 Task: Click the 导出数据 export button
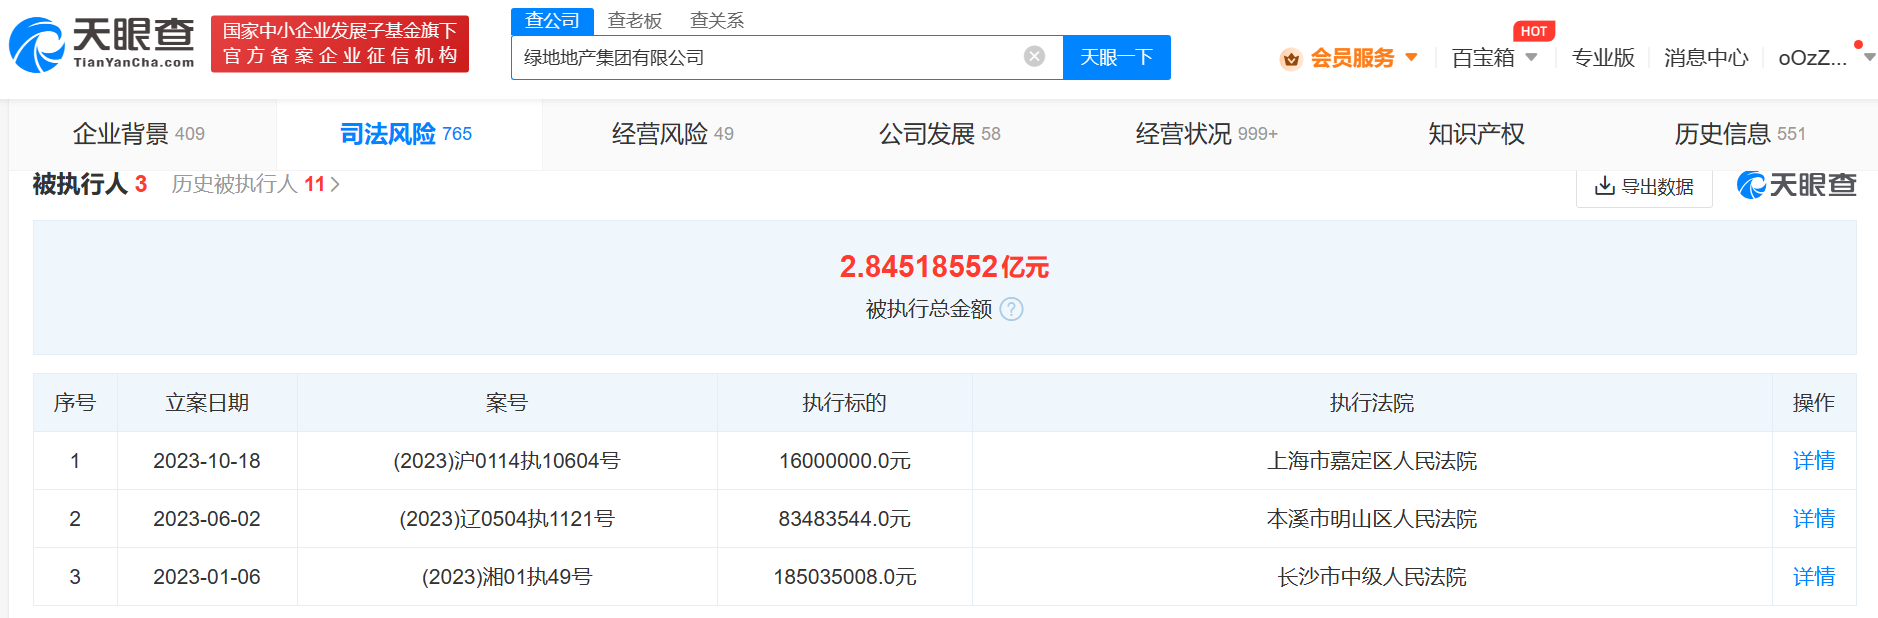click(1644, 186)
